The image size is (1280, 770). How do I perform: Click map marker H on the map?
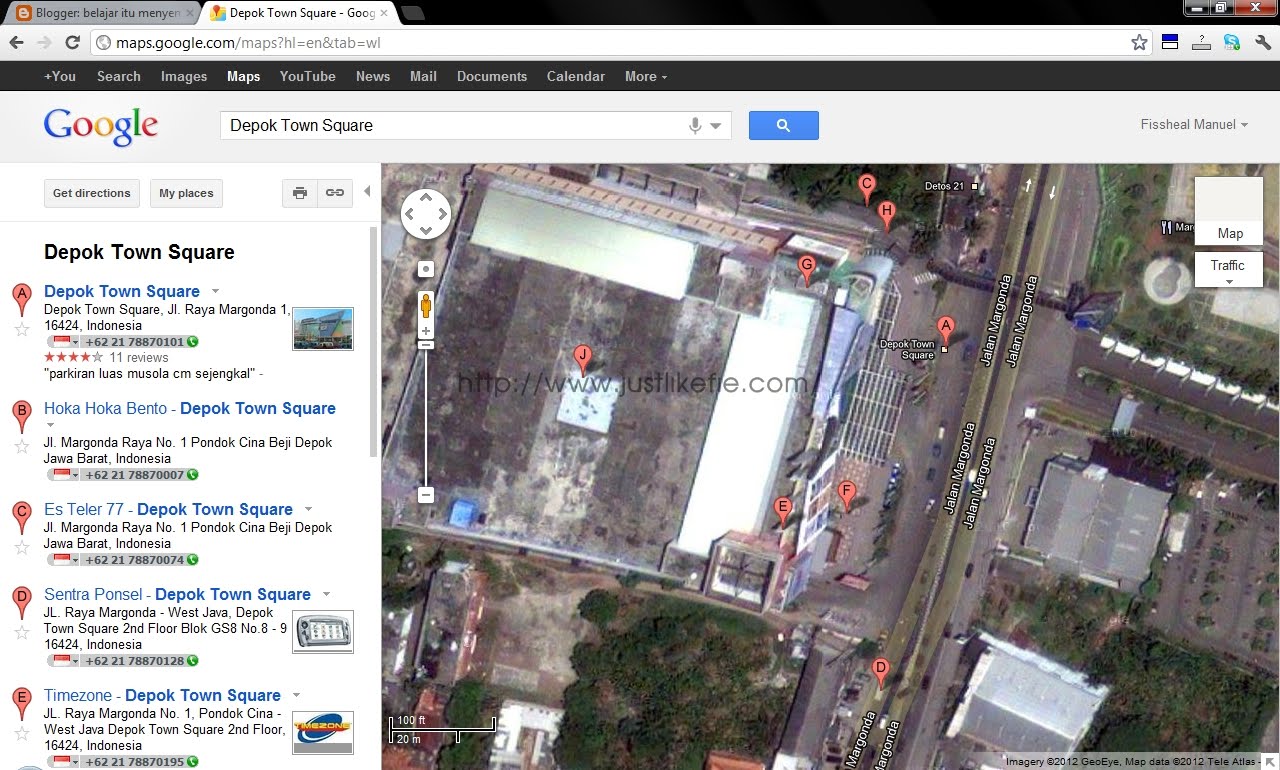886,216
